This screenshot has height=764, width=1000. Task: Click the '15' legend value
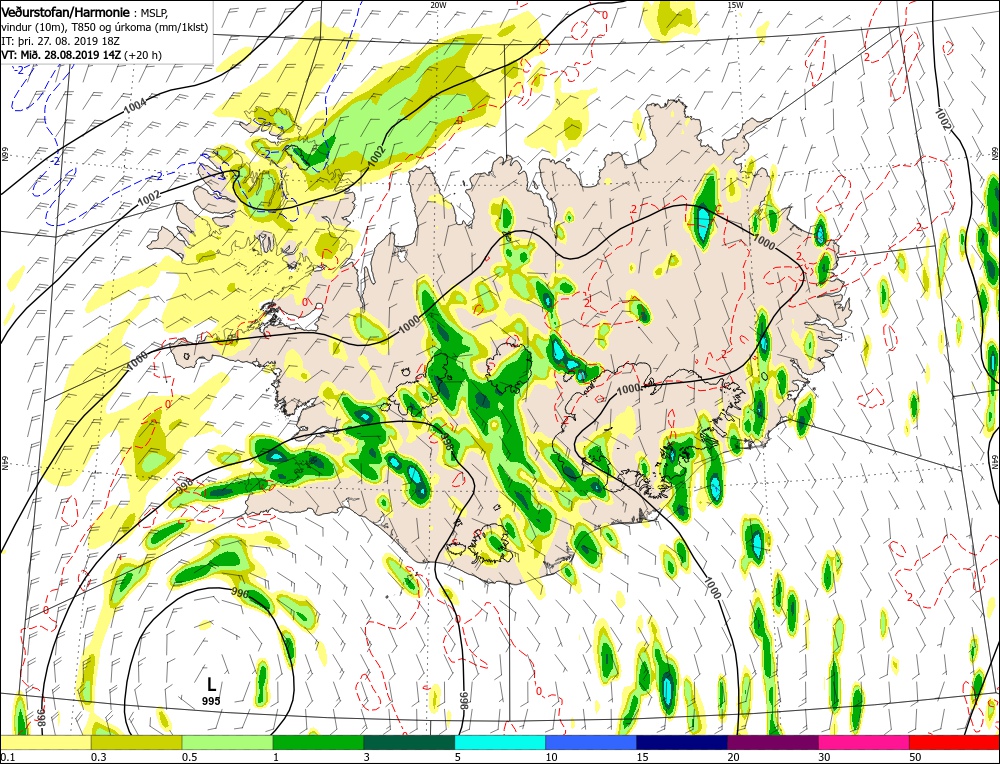642,757
